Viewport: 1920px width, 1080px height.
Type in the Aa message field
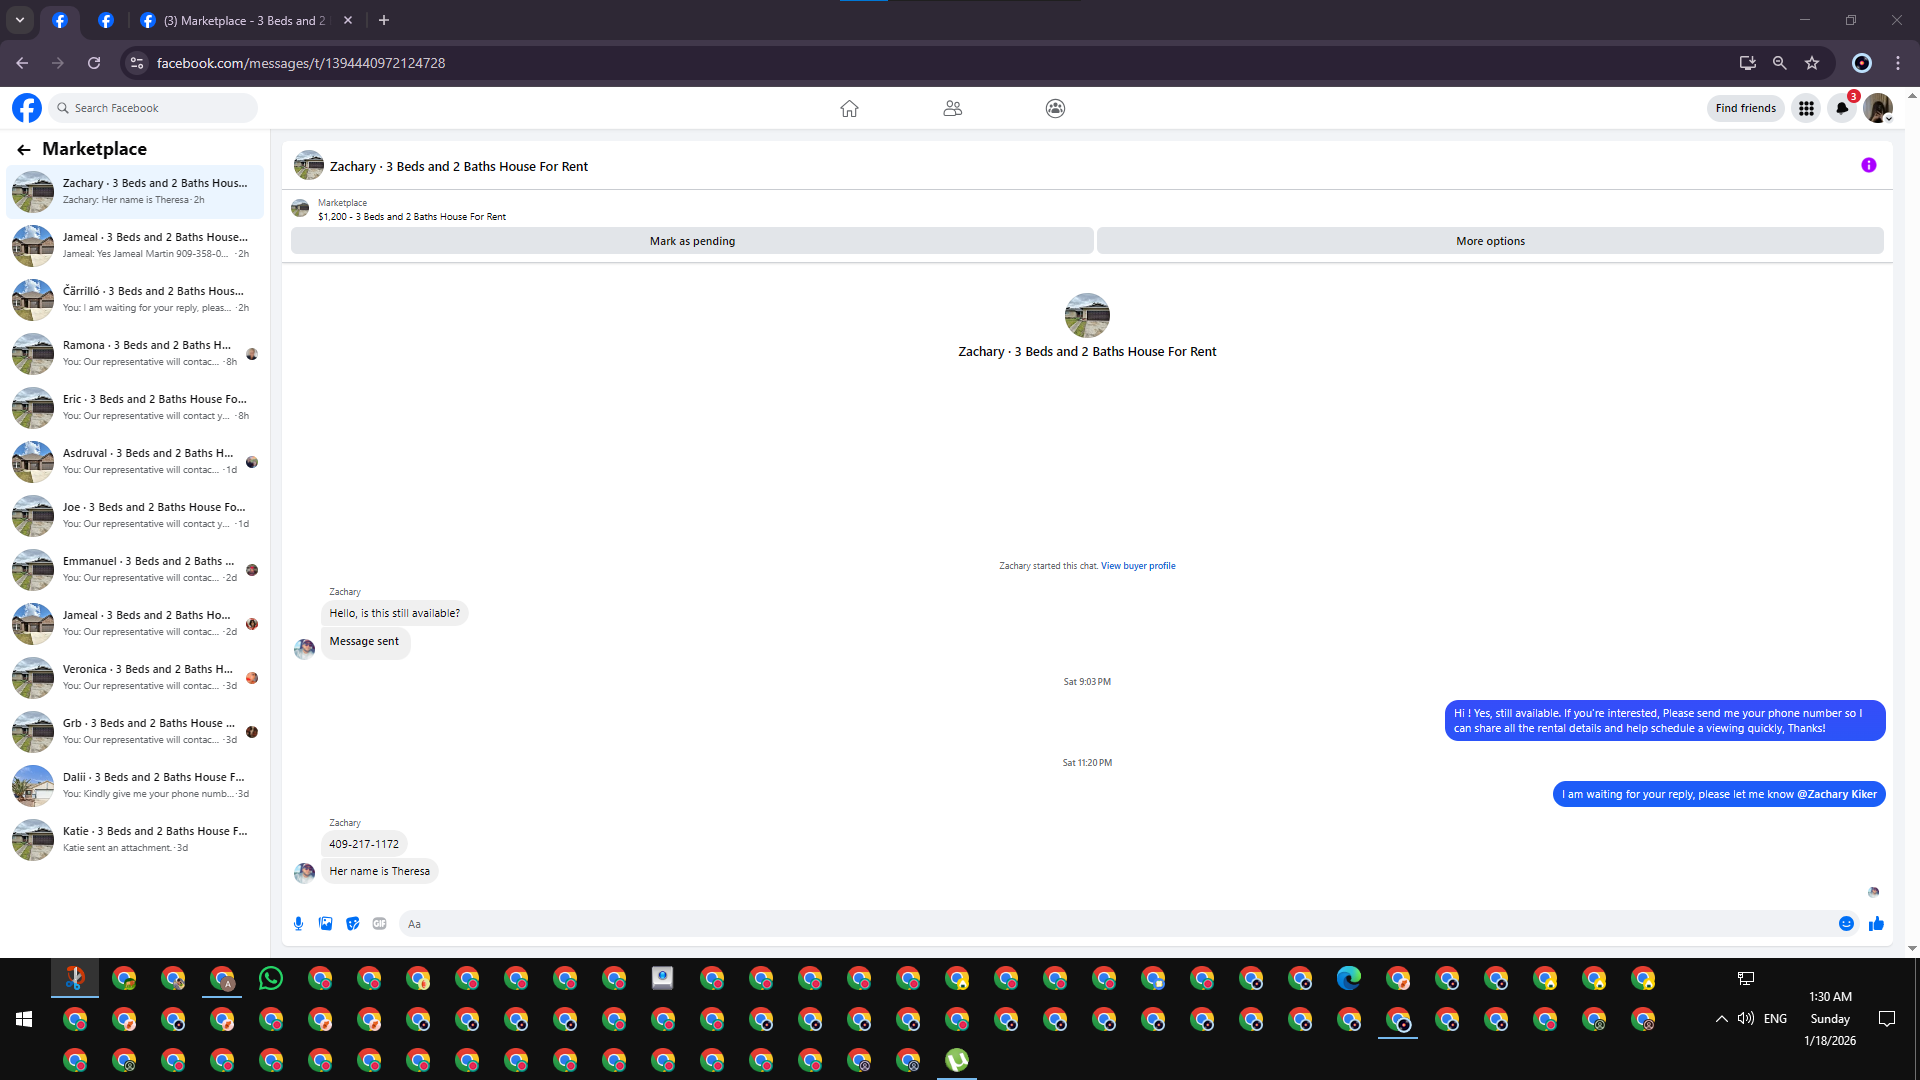[x=1100, y=923]
